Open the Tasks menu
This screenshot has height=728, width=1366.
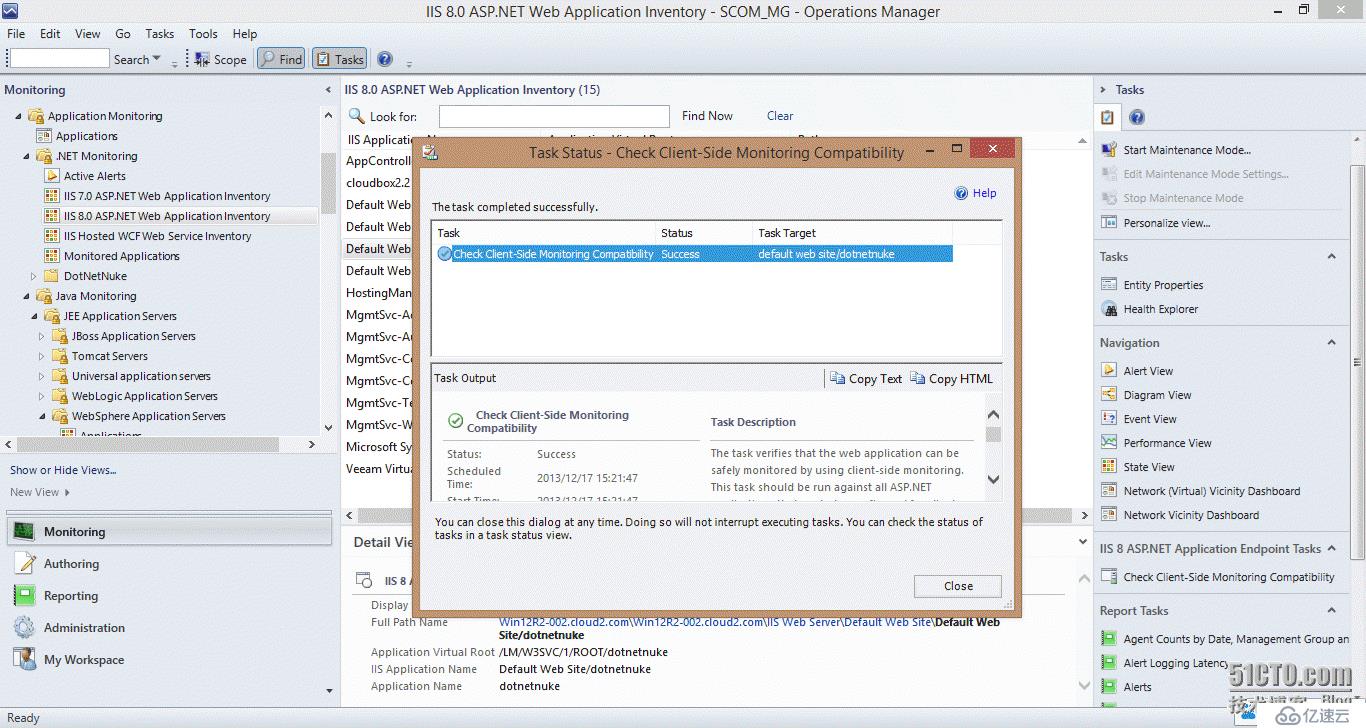pyautogui.click(x=160, y=34)
